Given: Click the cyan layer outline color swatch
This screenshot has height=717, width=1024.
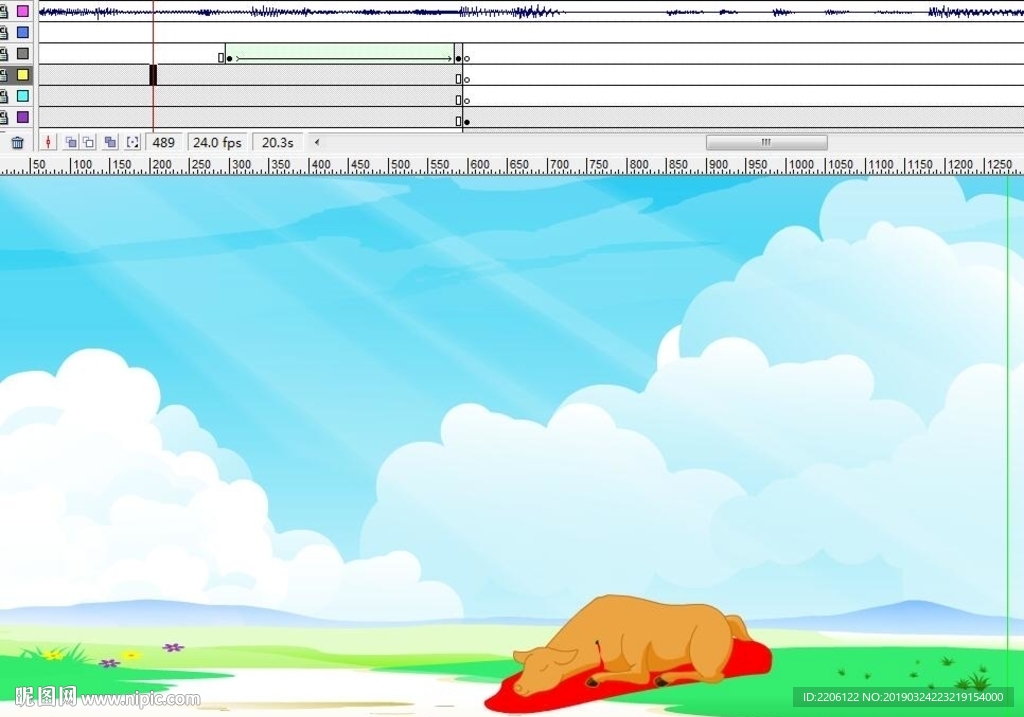Looking at the screenshot, I should pos(23,96).
